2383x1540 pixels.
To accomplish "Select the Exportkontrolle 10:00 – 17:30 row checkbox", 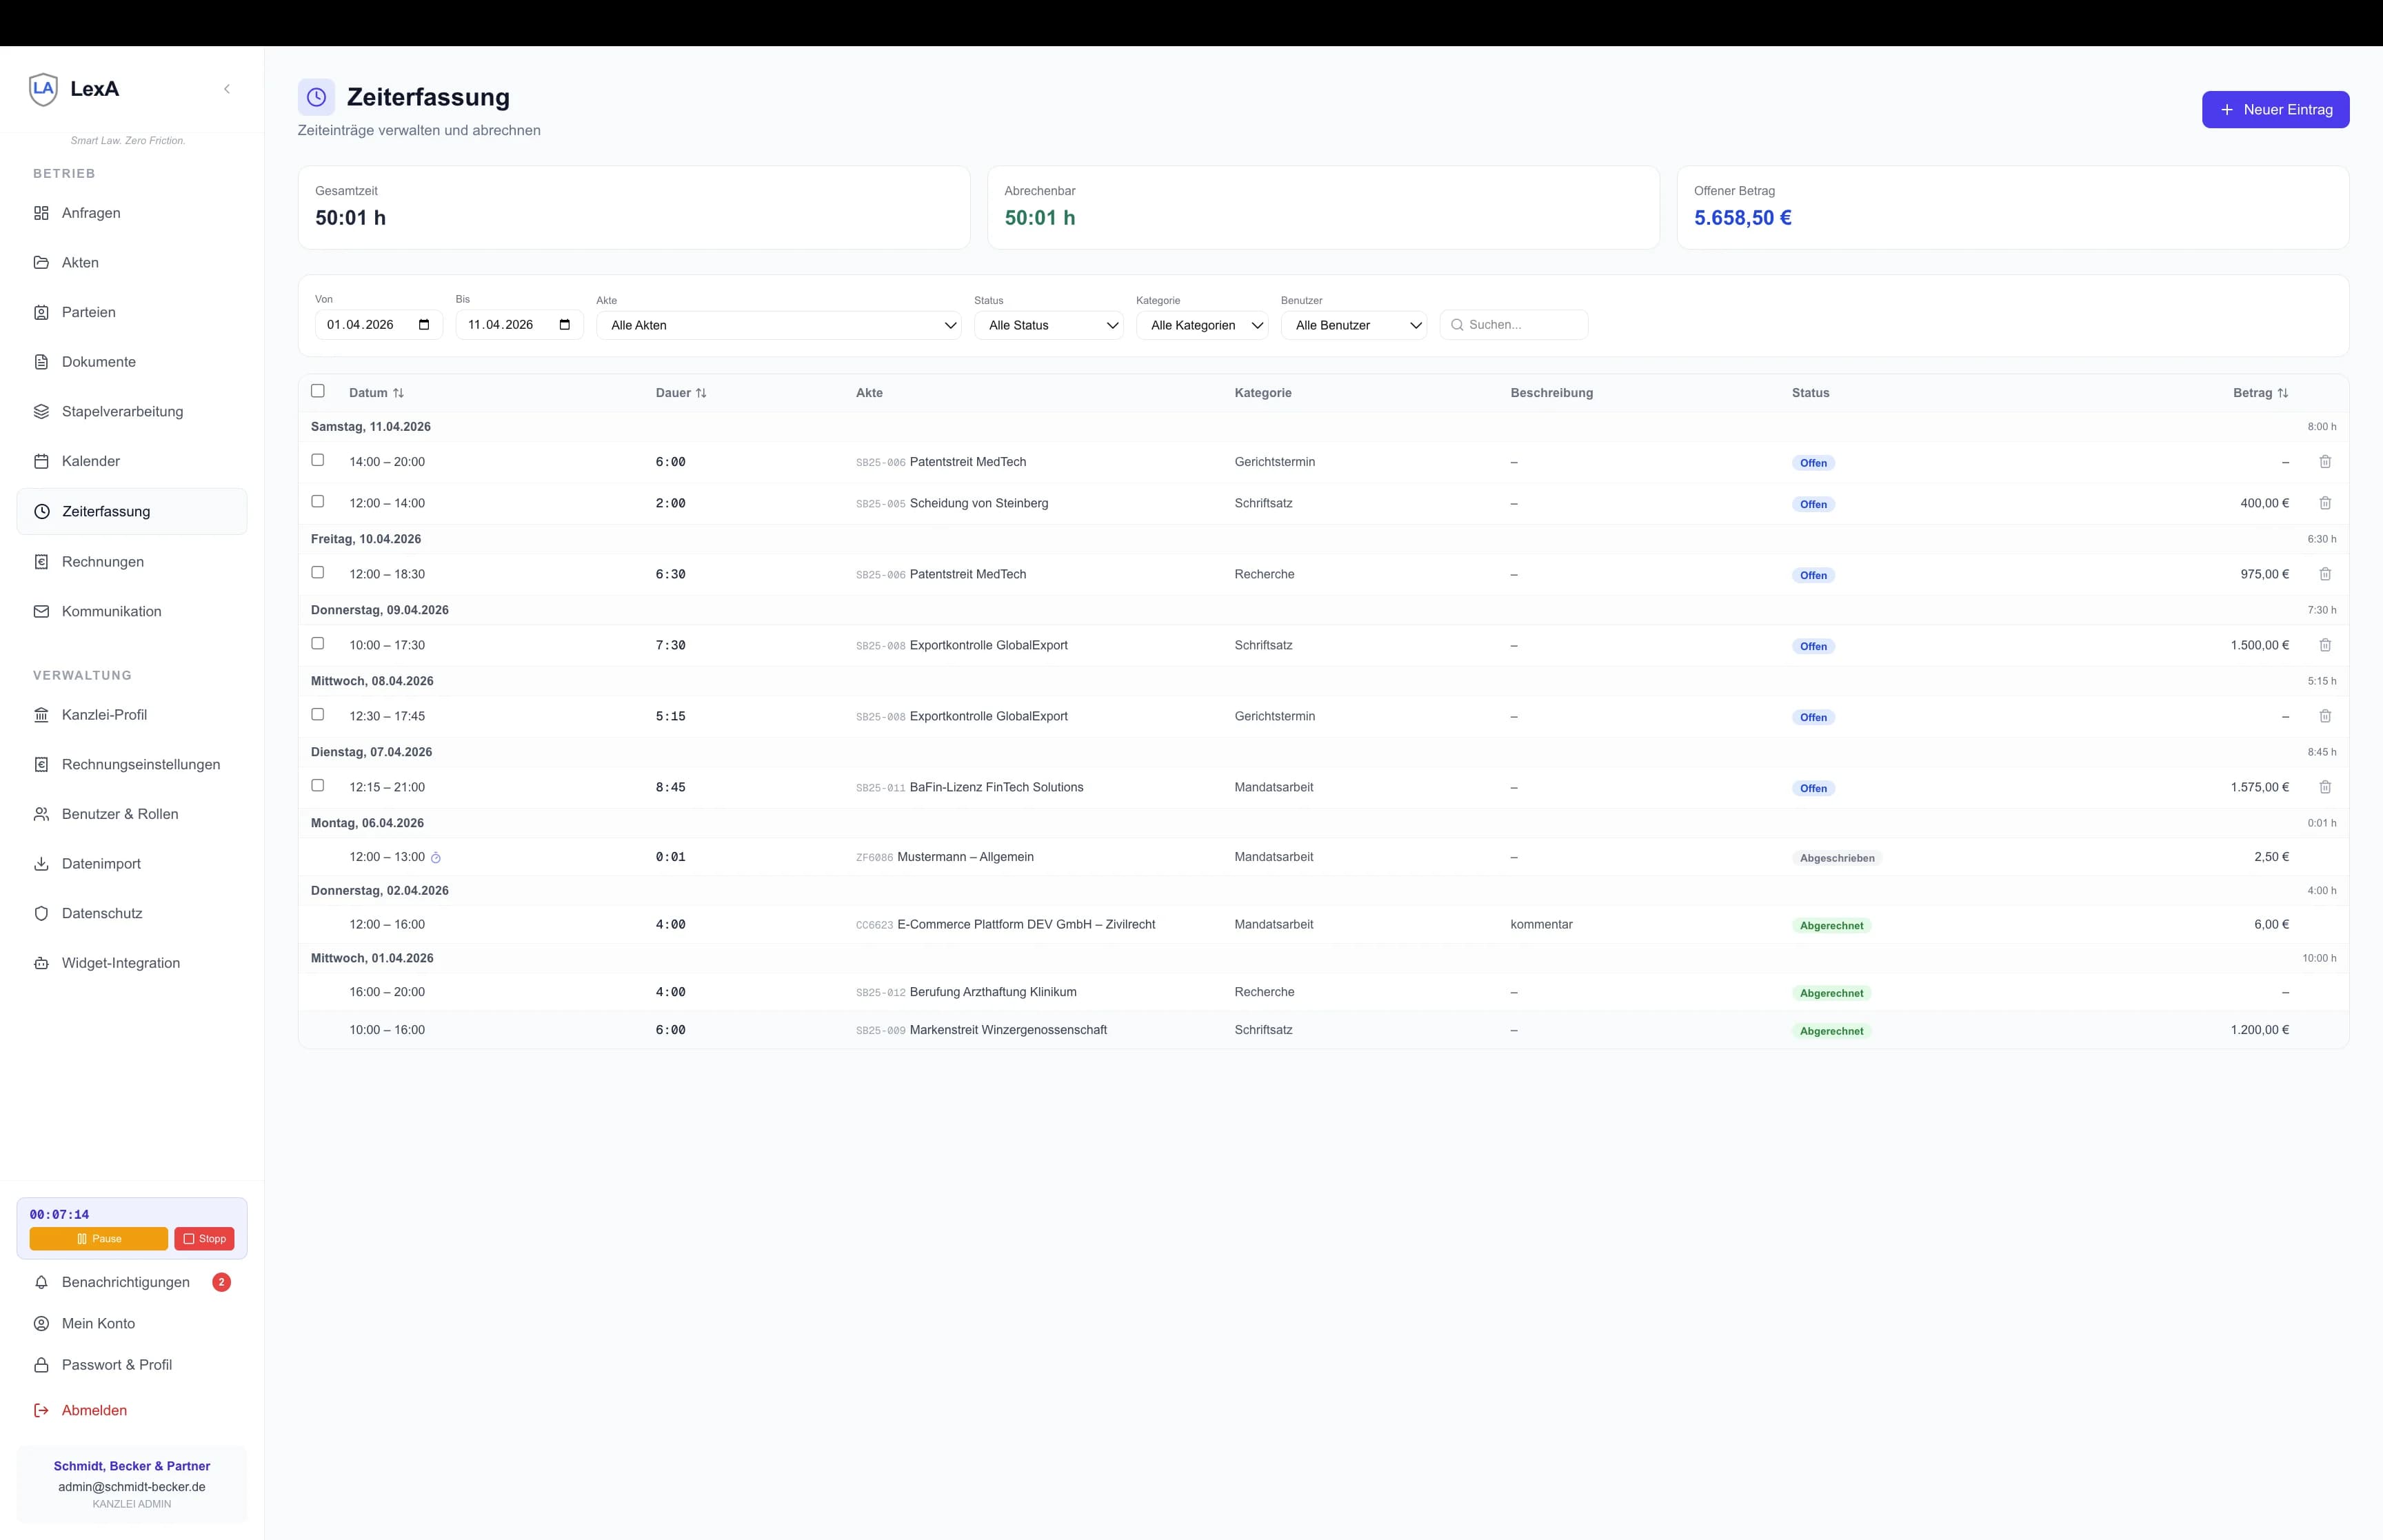I will click(318, 643).
